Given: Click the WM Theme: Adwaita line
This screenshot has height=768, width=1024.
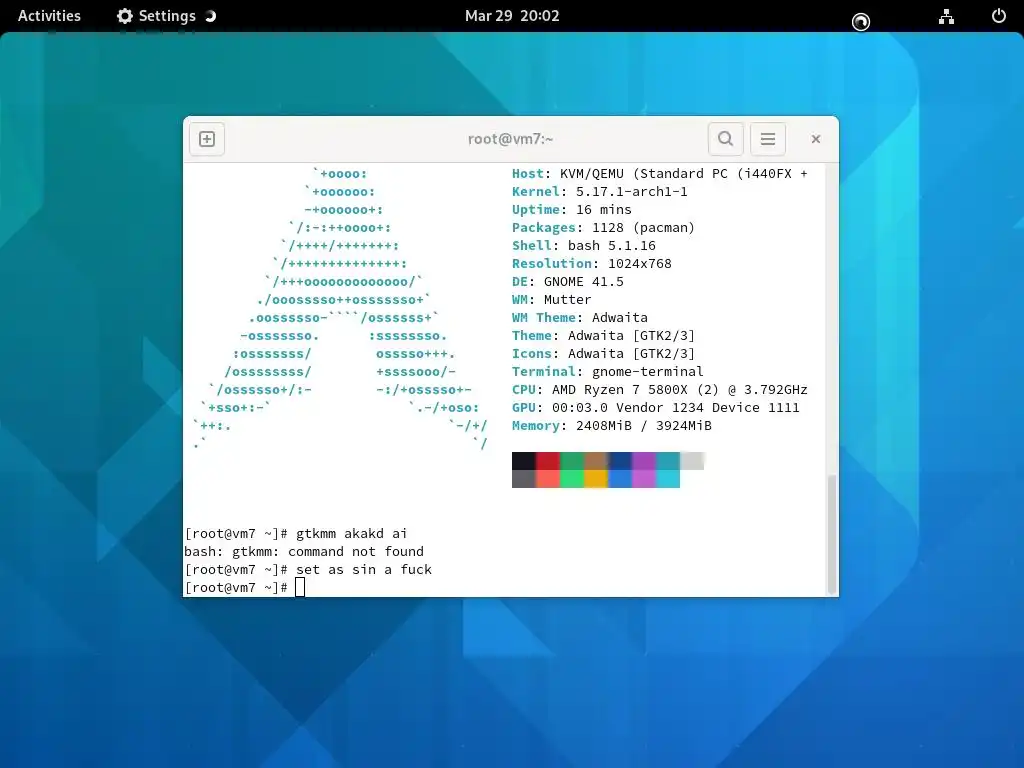Looking at the screenshot, I should 580,317.
